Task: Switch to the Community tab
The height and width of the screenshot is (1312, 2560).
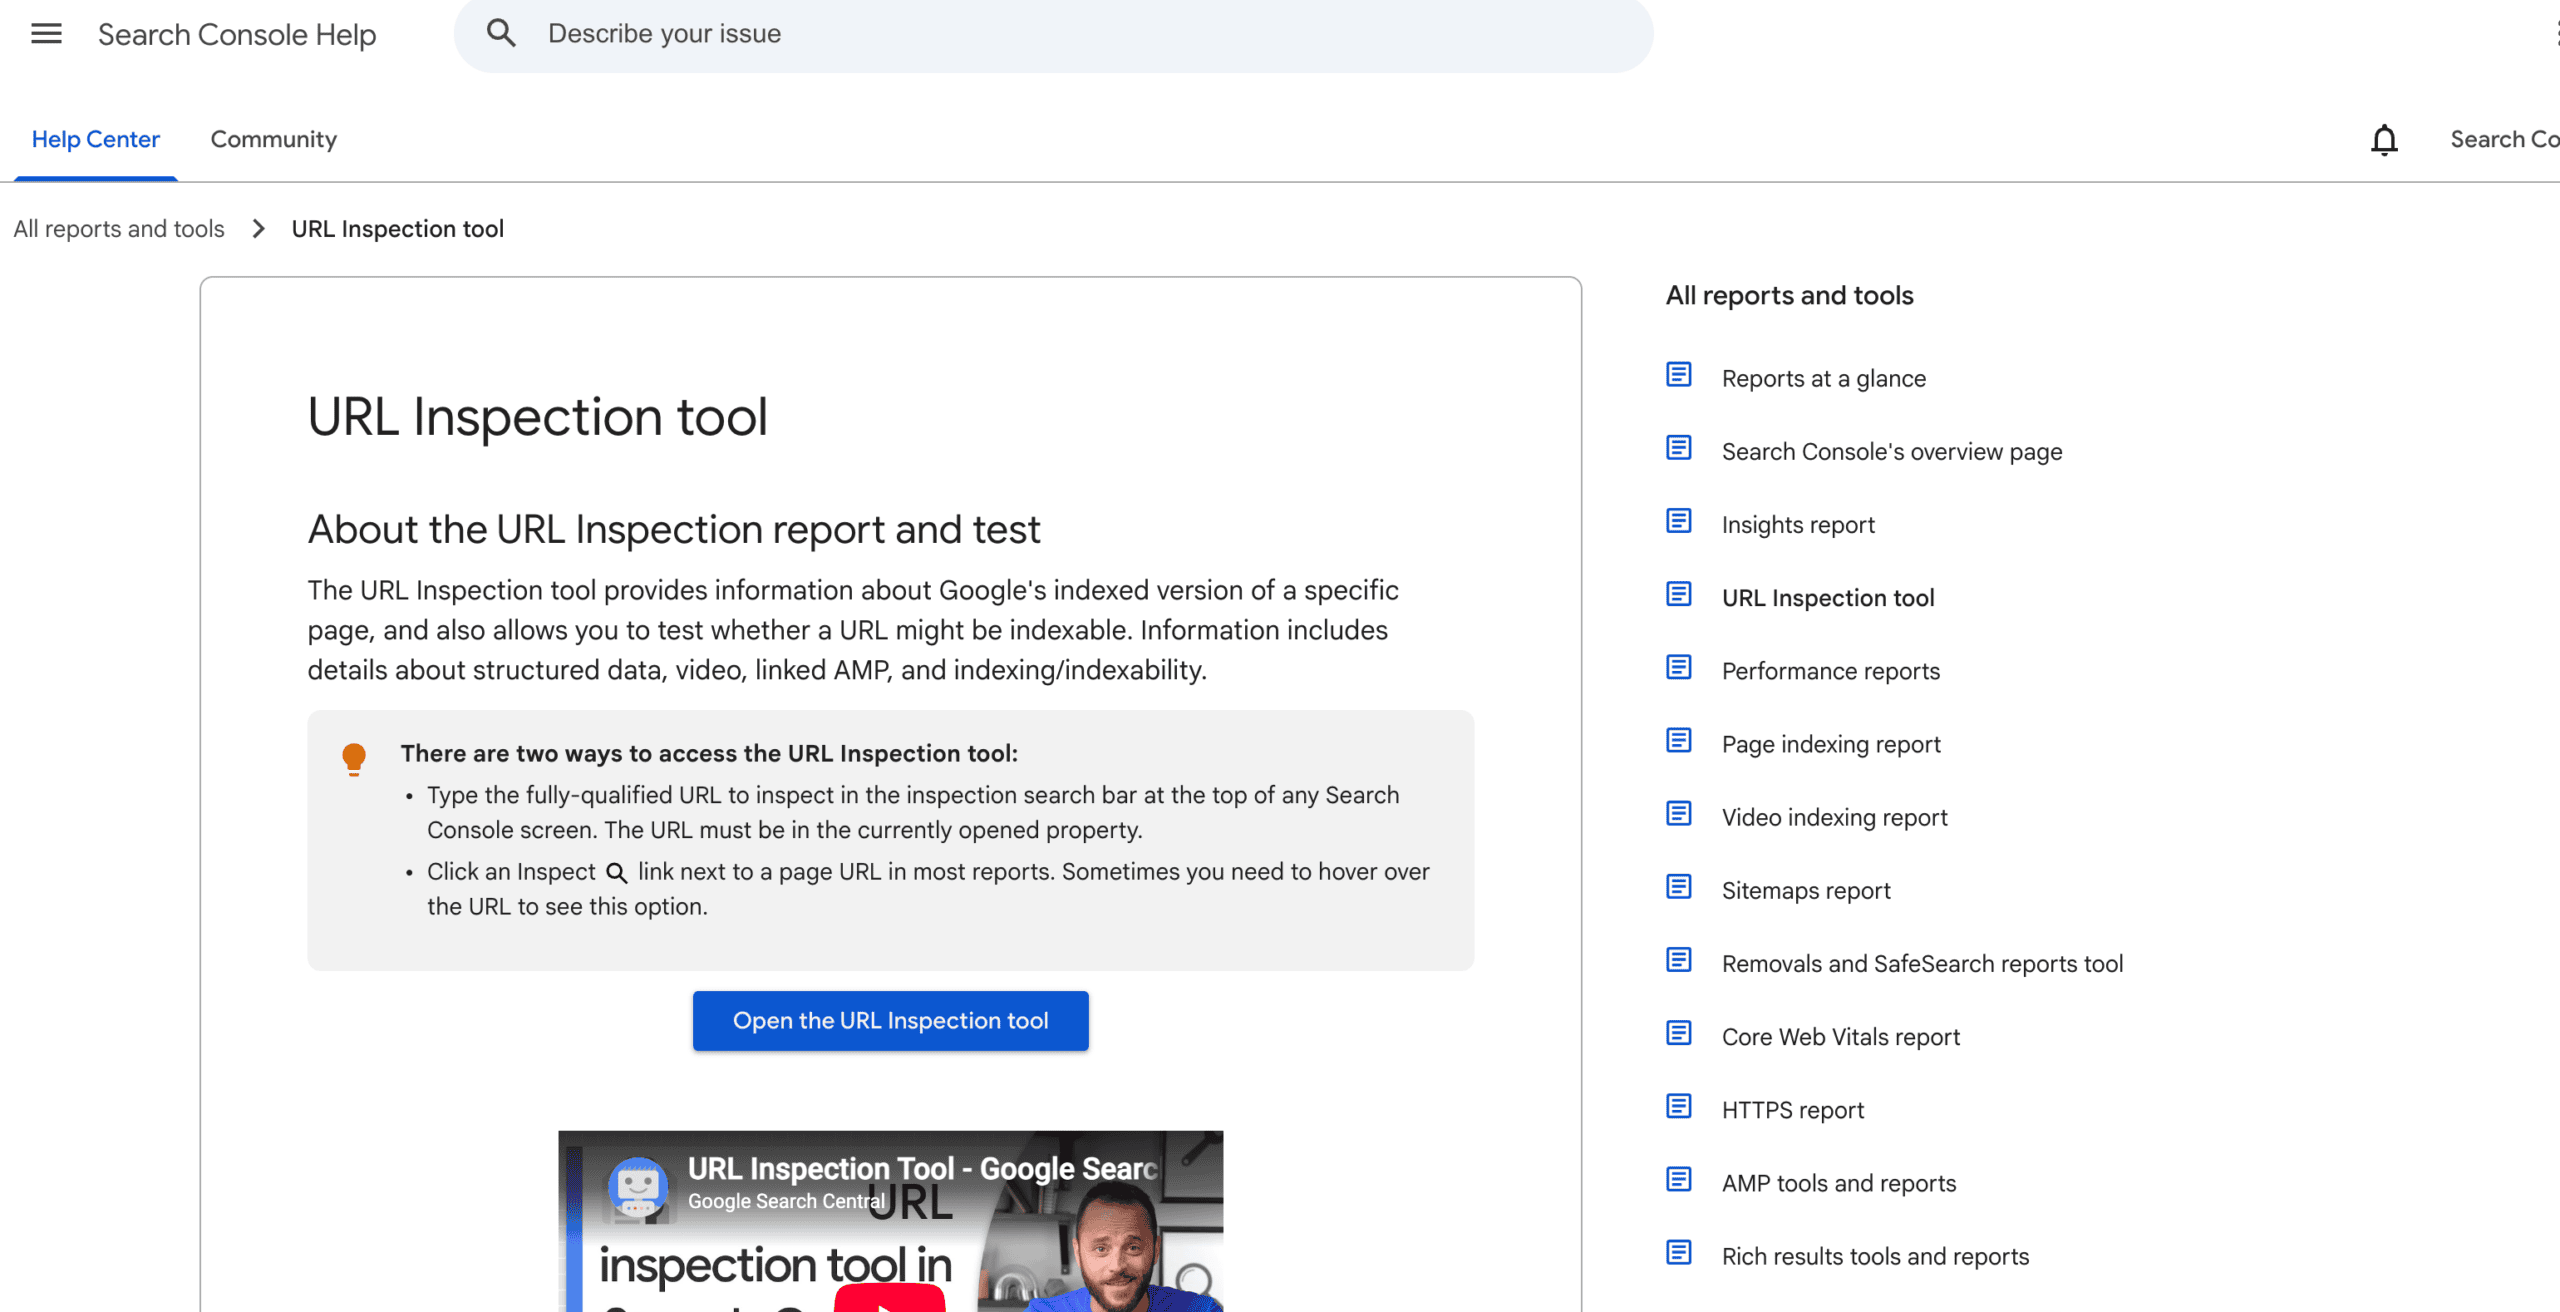Action: pos(273,140)
